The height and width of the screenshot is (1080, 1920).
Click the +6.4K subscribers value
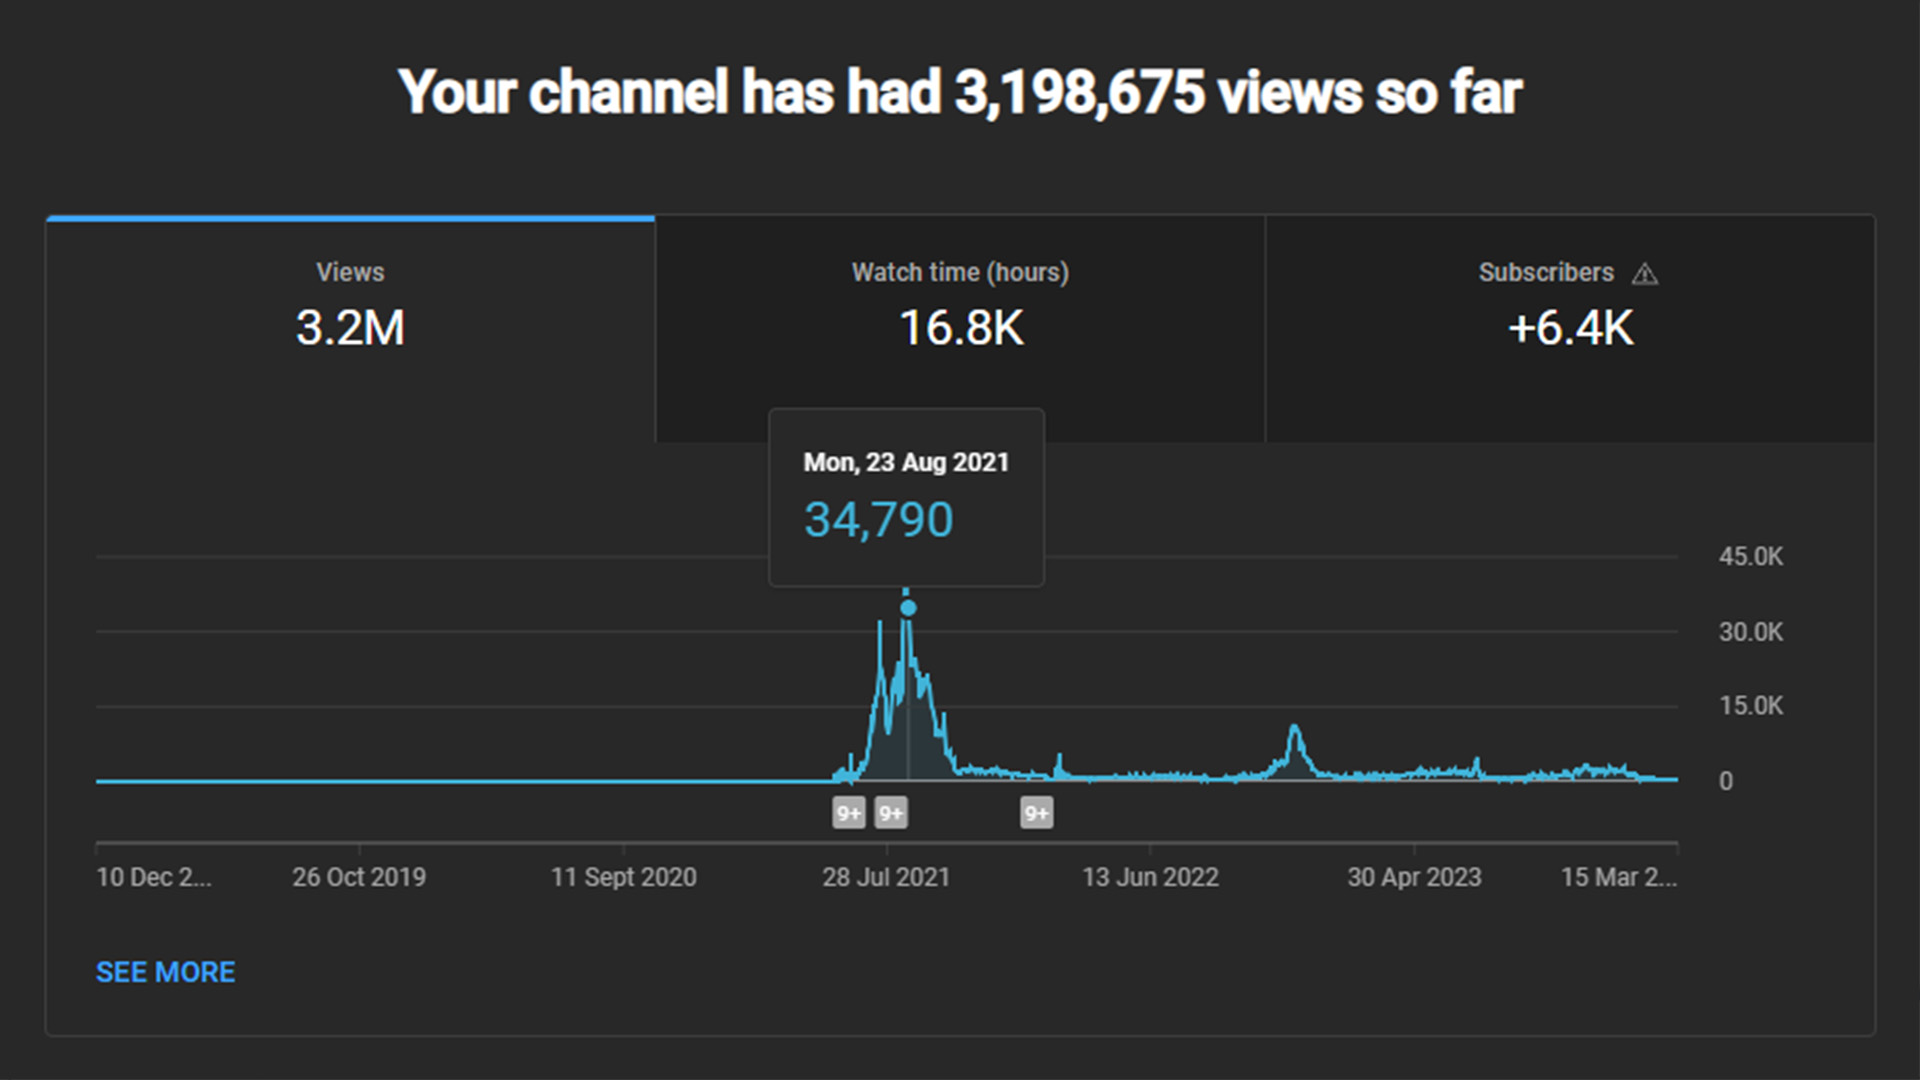pos(1570,328)
